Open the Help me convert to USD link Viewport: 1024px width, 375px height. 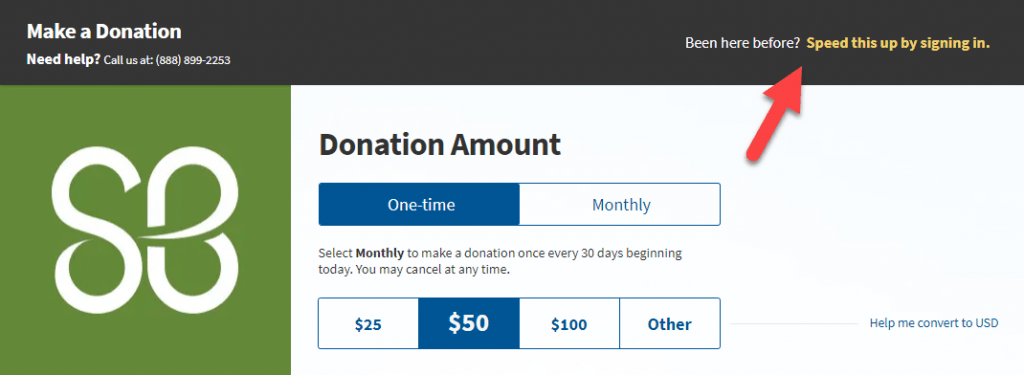click(x=934, y=323)
